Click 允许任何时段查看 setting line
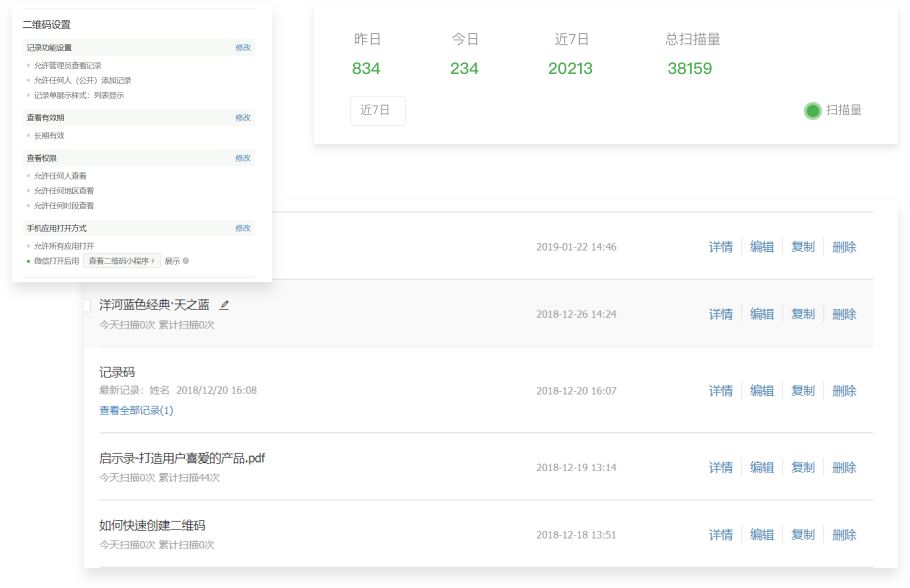Image resolution: width=910 pixels, height=588 pixels. (x=64, y=206)
